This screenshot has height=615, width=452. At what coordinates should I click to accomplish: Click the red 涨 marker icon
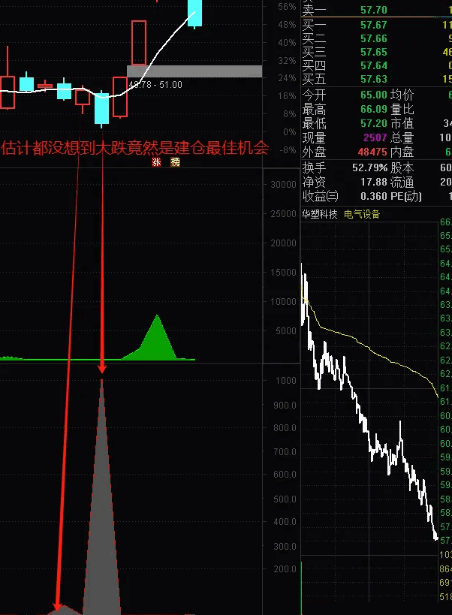pos(157,162)
